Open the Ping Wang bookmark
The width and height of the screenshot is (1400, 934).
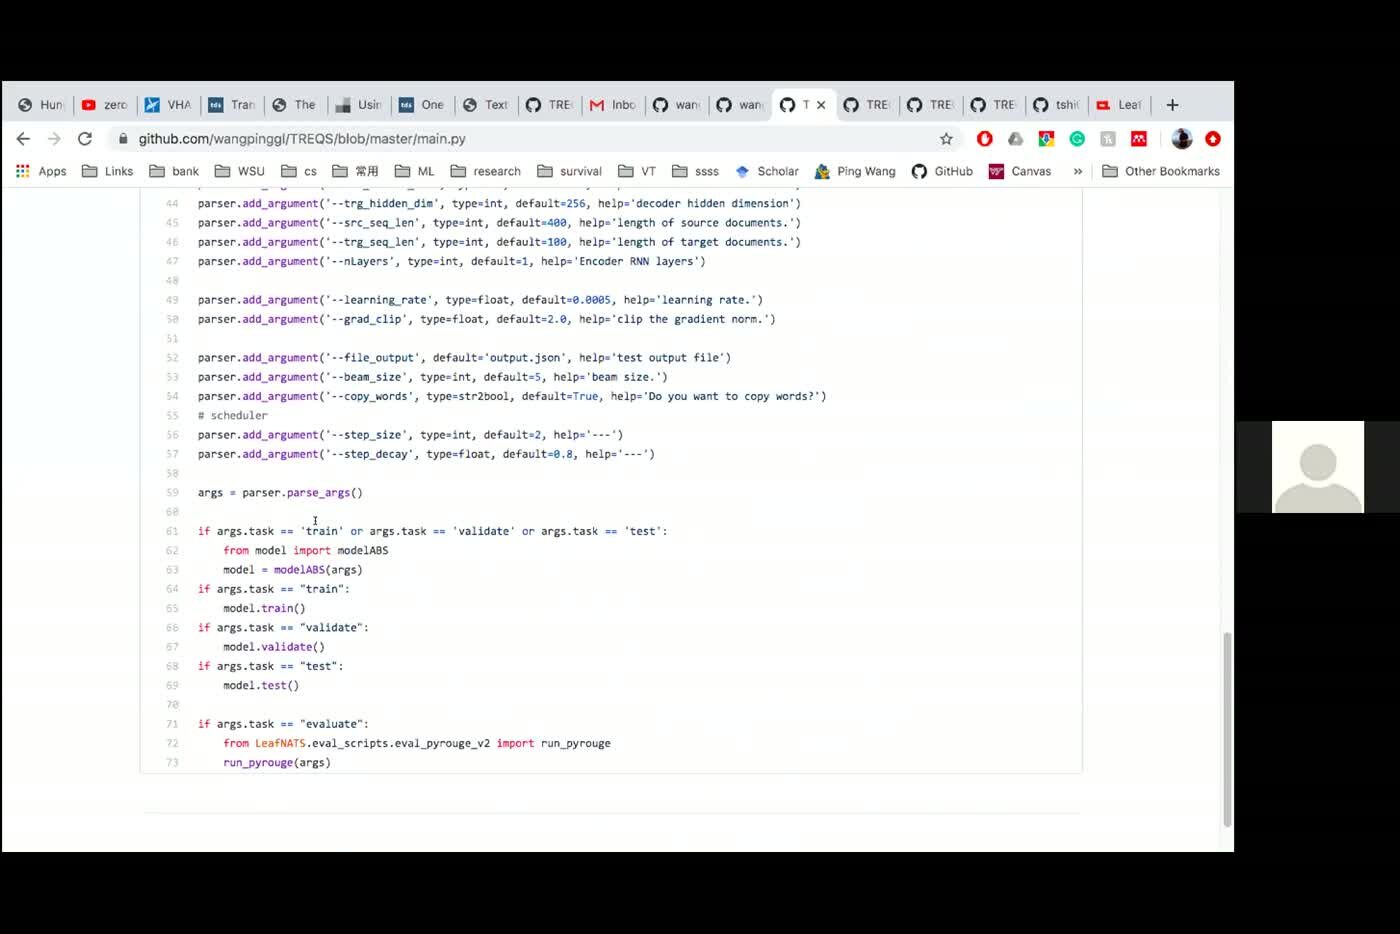[855, 171]
